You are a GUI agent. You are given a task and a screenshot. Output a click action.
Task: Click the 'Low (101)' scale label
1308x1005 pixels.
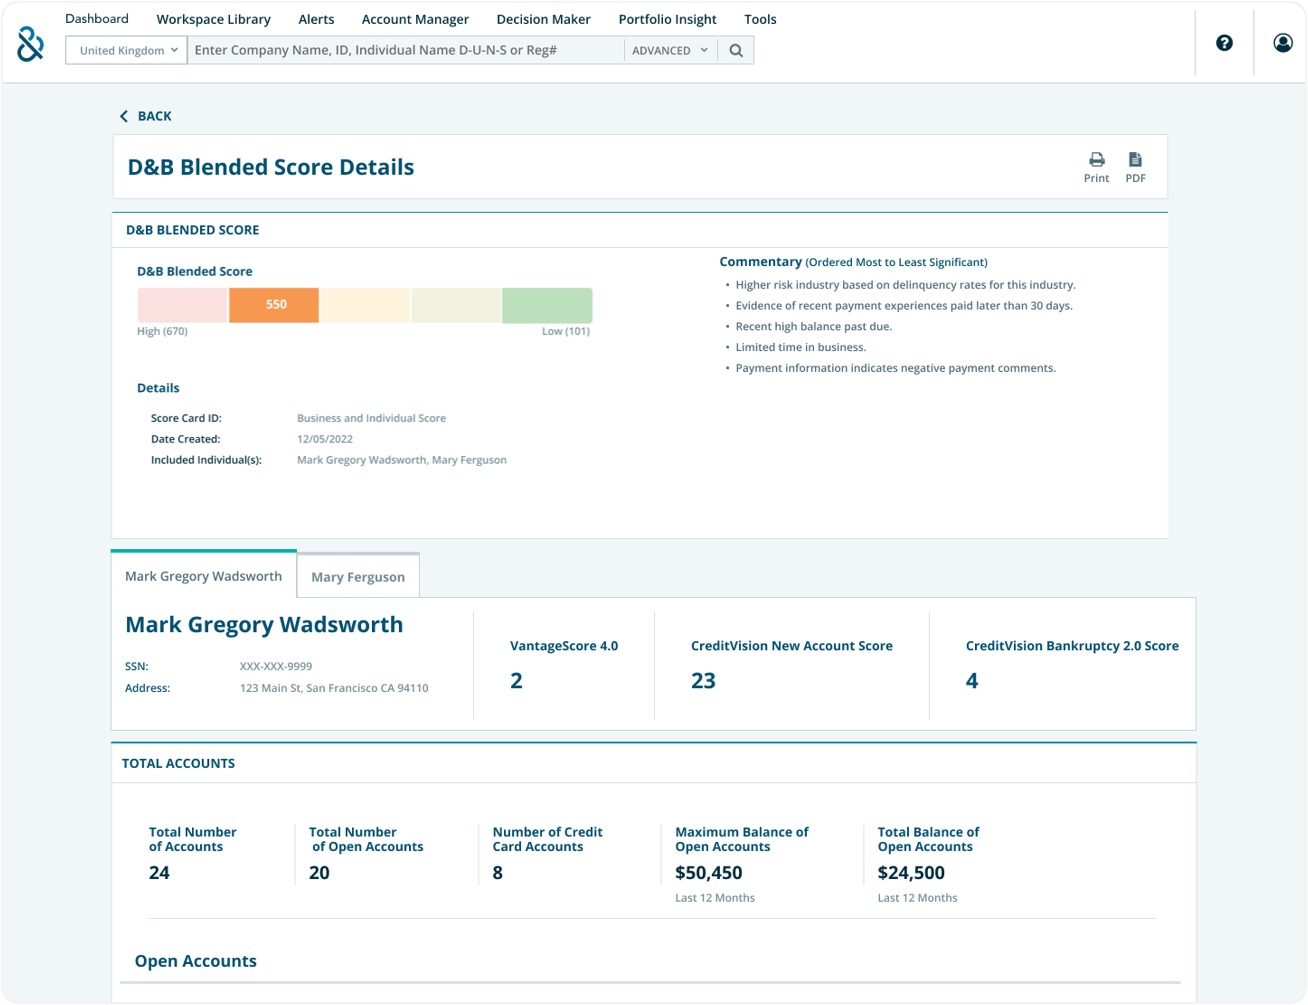click(x=566, y=331)
